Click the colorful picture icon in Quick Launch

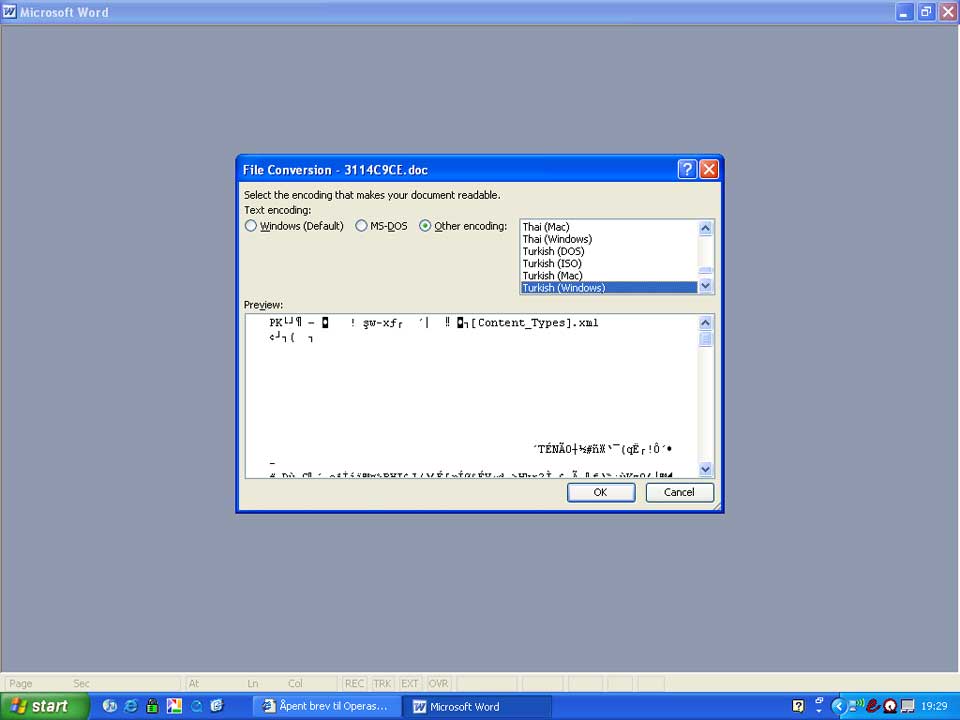tap(174, 706)
